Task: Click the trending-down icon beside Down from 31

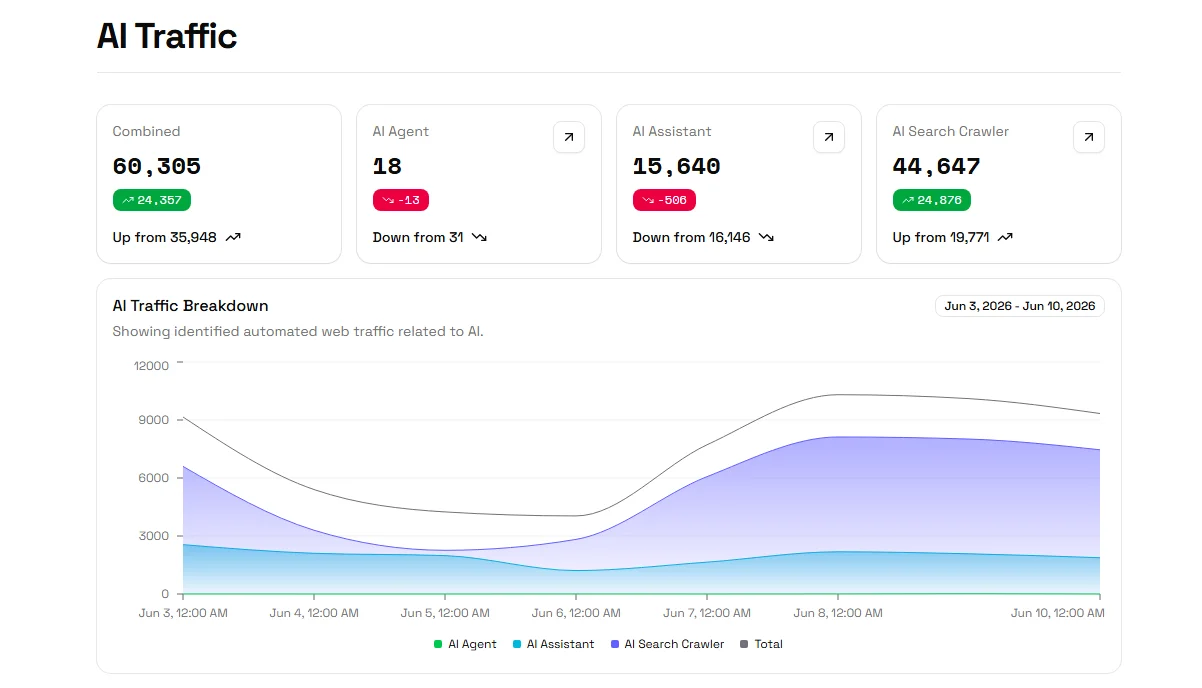Action: [x=479, y=238]
